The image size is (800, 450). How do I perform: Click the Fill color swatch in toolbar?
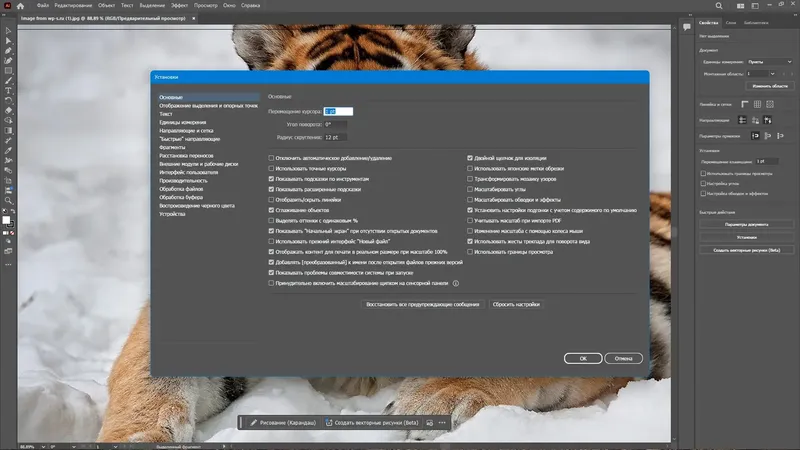6,220
